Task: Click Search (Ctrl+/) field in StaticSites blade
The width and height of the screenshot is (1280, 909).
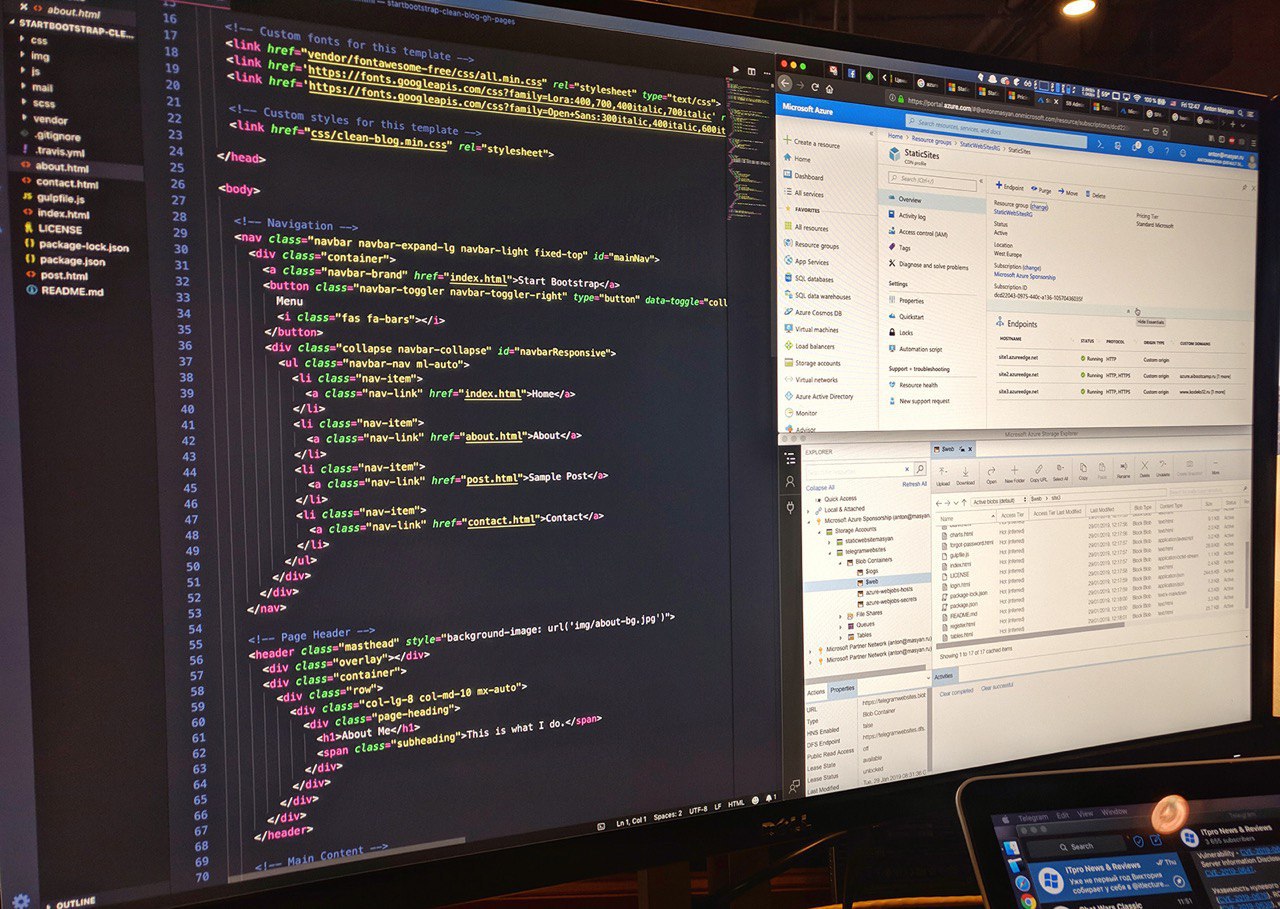Action: (932, 180)
